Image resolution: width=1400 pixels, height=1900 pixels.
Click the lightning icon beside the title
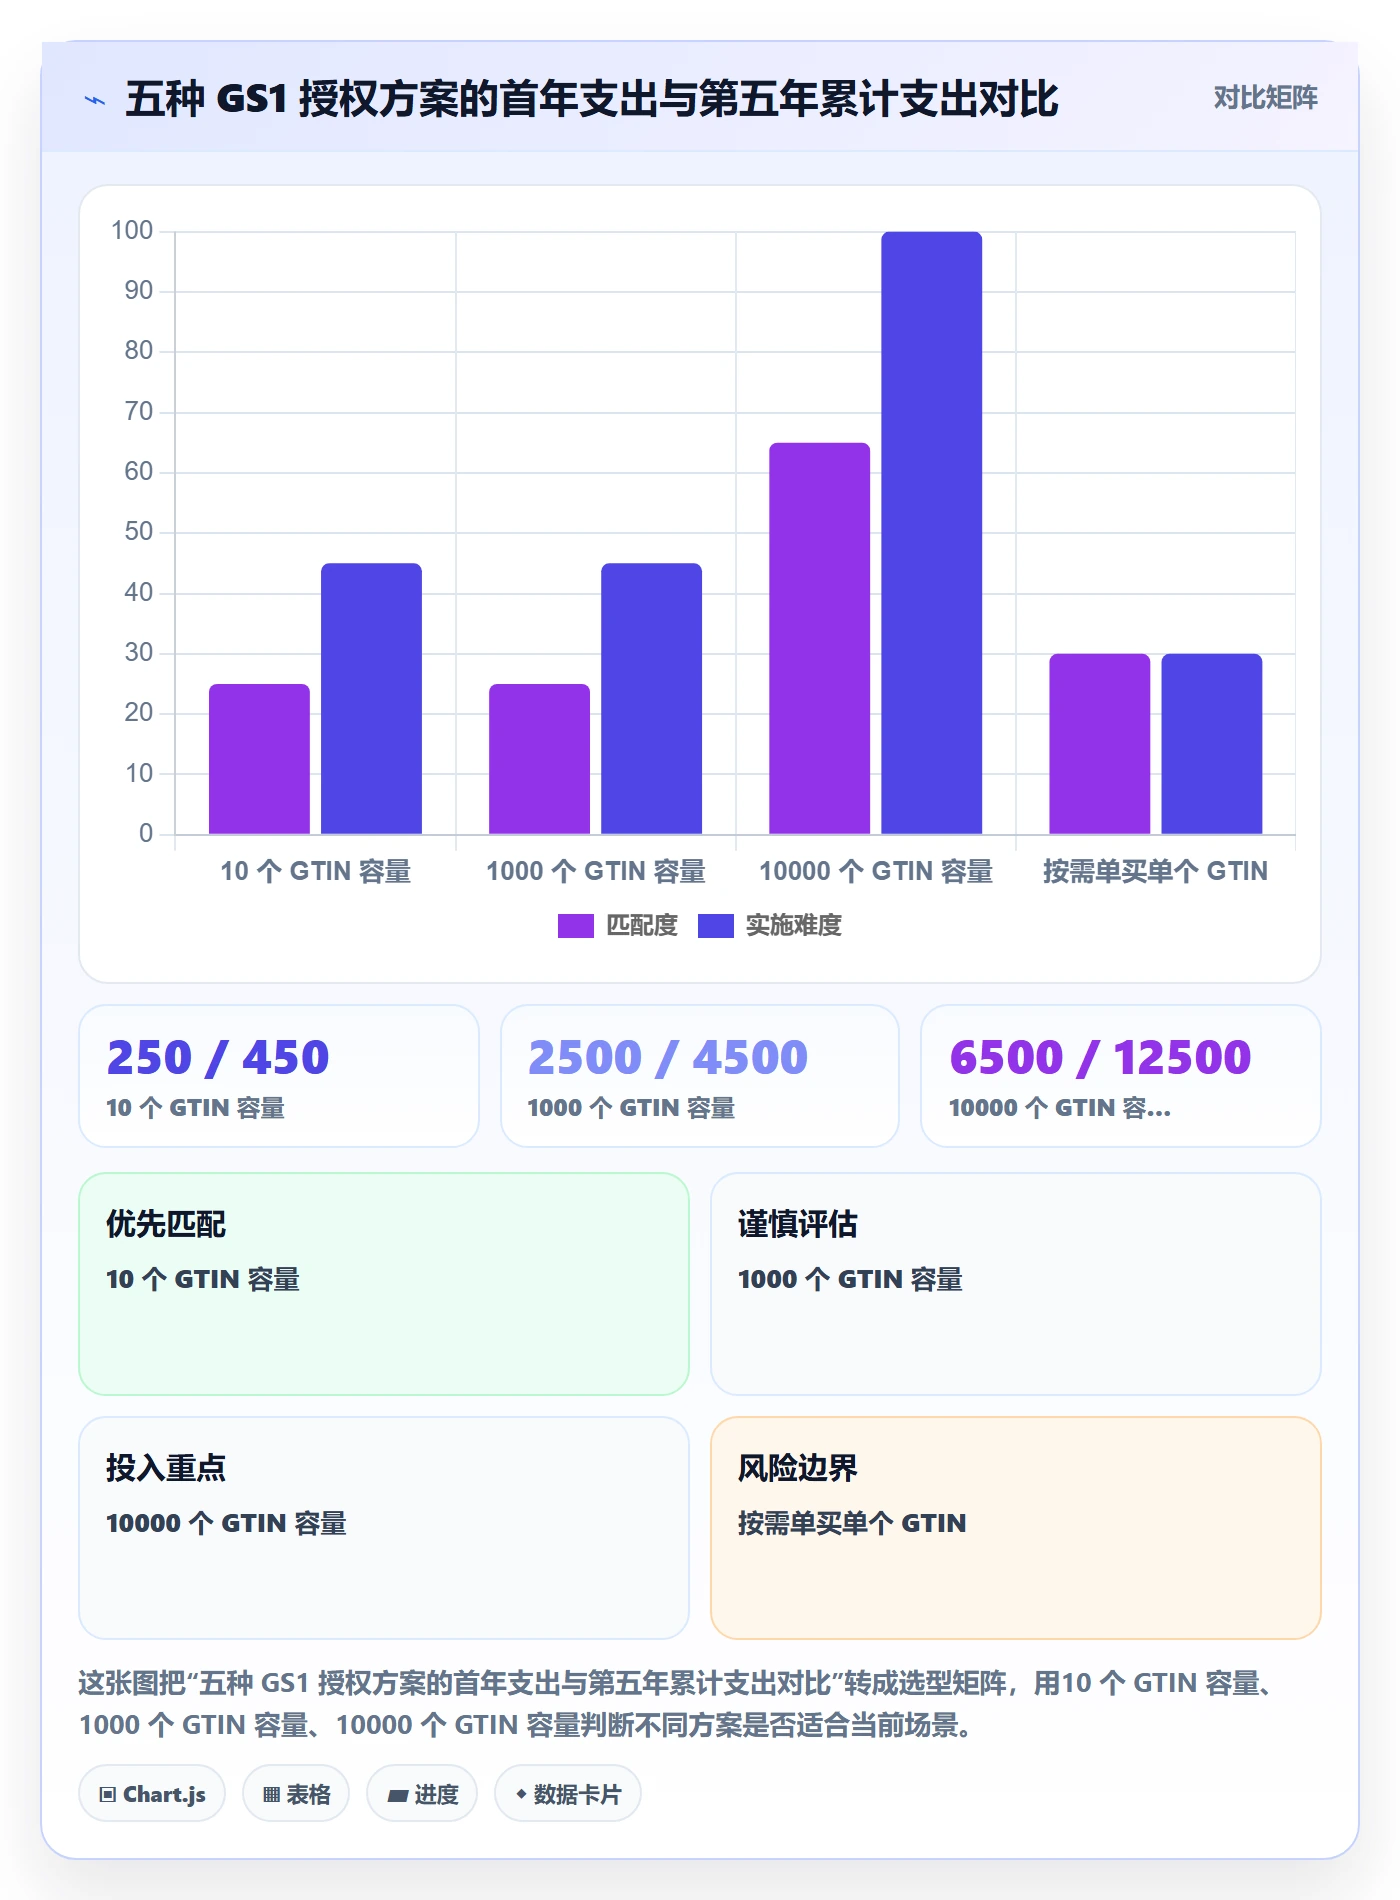pos(95,100)
